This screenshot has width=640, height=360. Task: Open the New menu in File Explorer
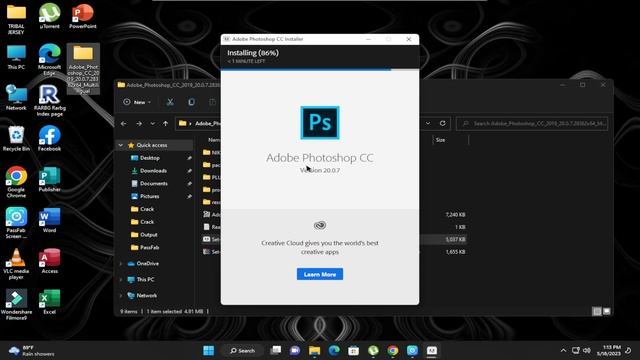tap(138, 102)
